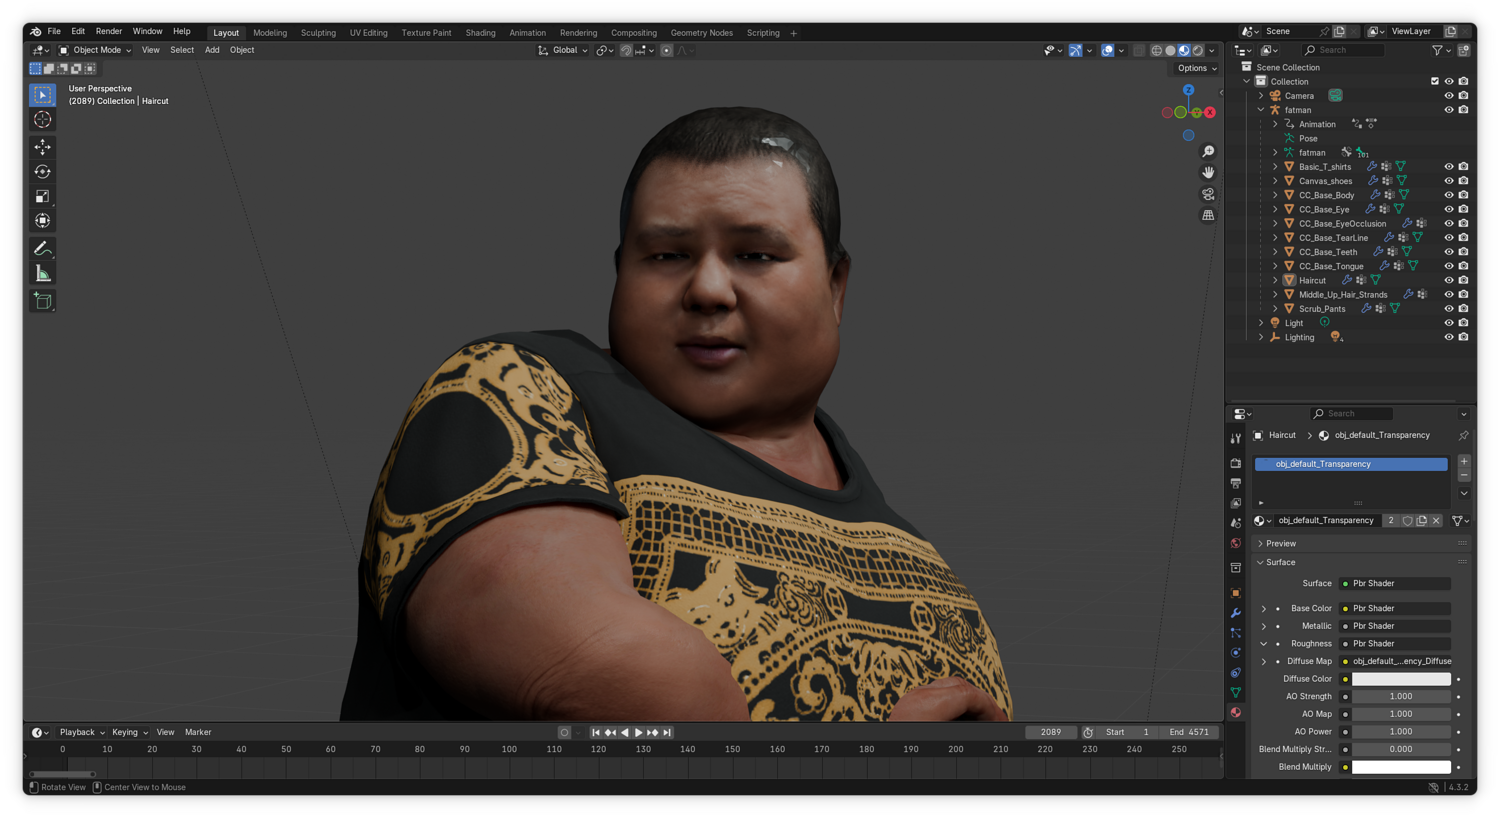Switch to Wireframe viewport shading
The height and width of the screenshot is (818, 1500).
click(1156, 50)
